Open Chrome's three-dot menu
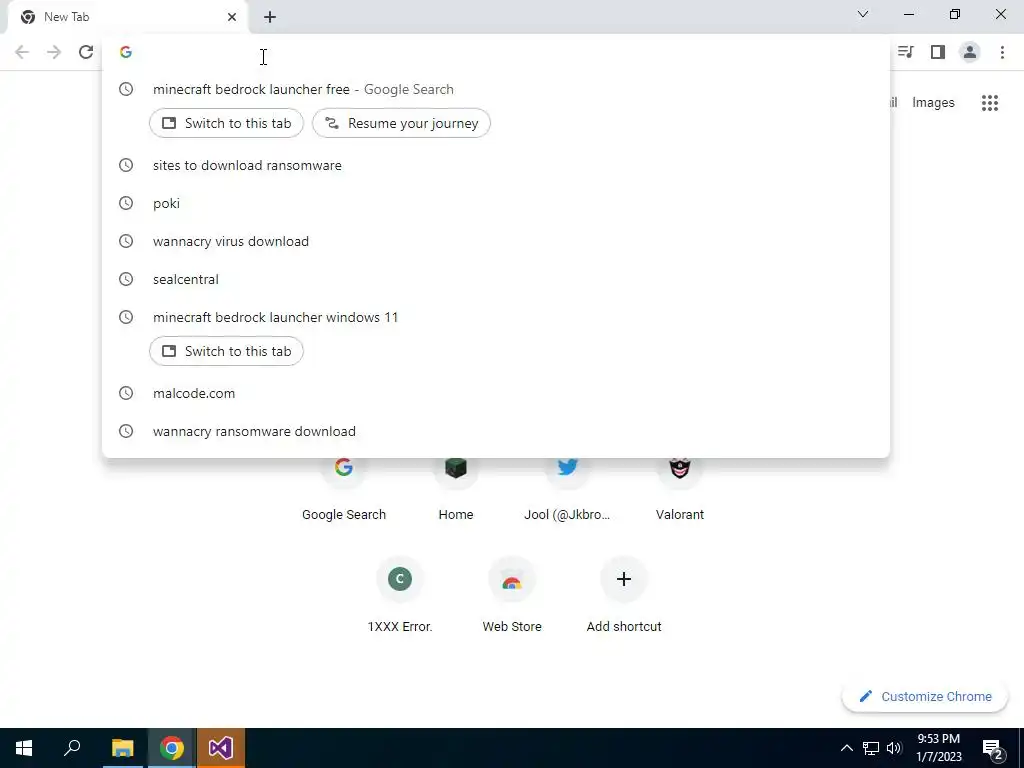The height and width of the screenshot is (768, 1024). [1002, 52]
